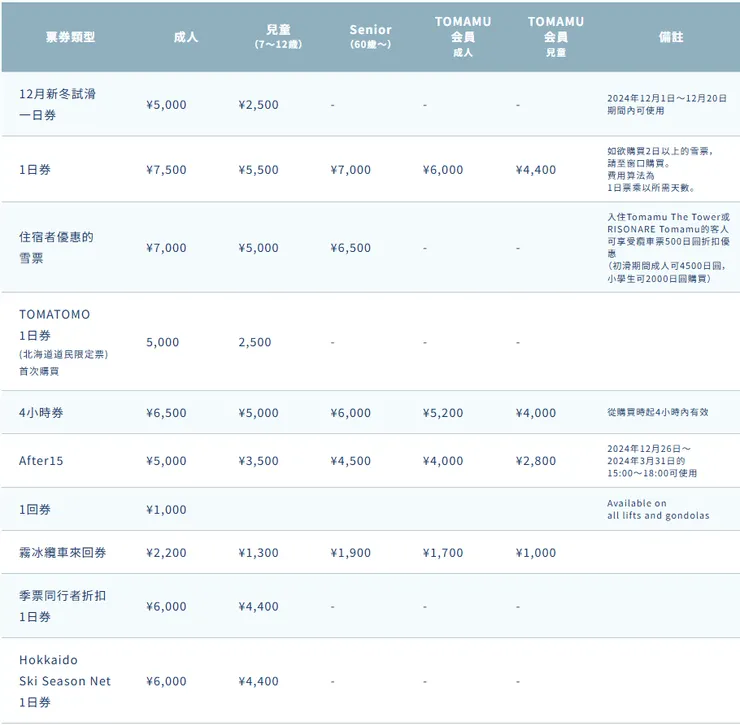Click ¥1,300 child price for 霧冰纜車來回券
Image resolution: width=740 pixels, height=725 pixels.
tap(258, 553)
